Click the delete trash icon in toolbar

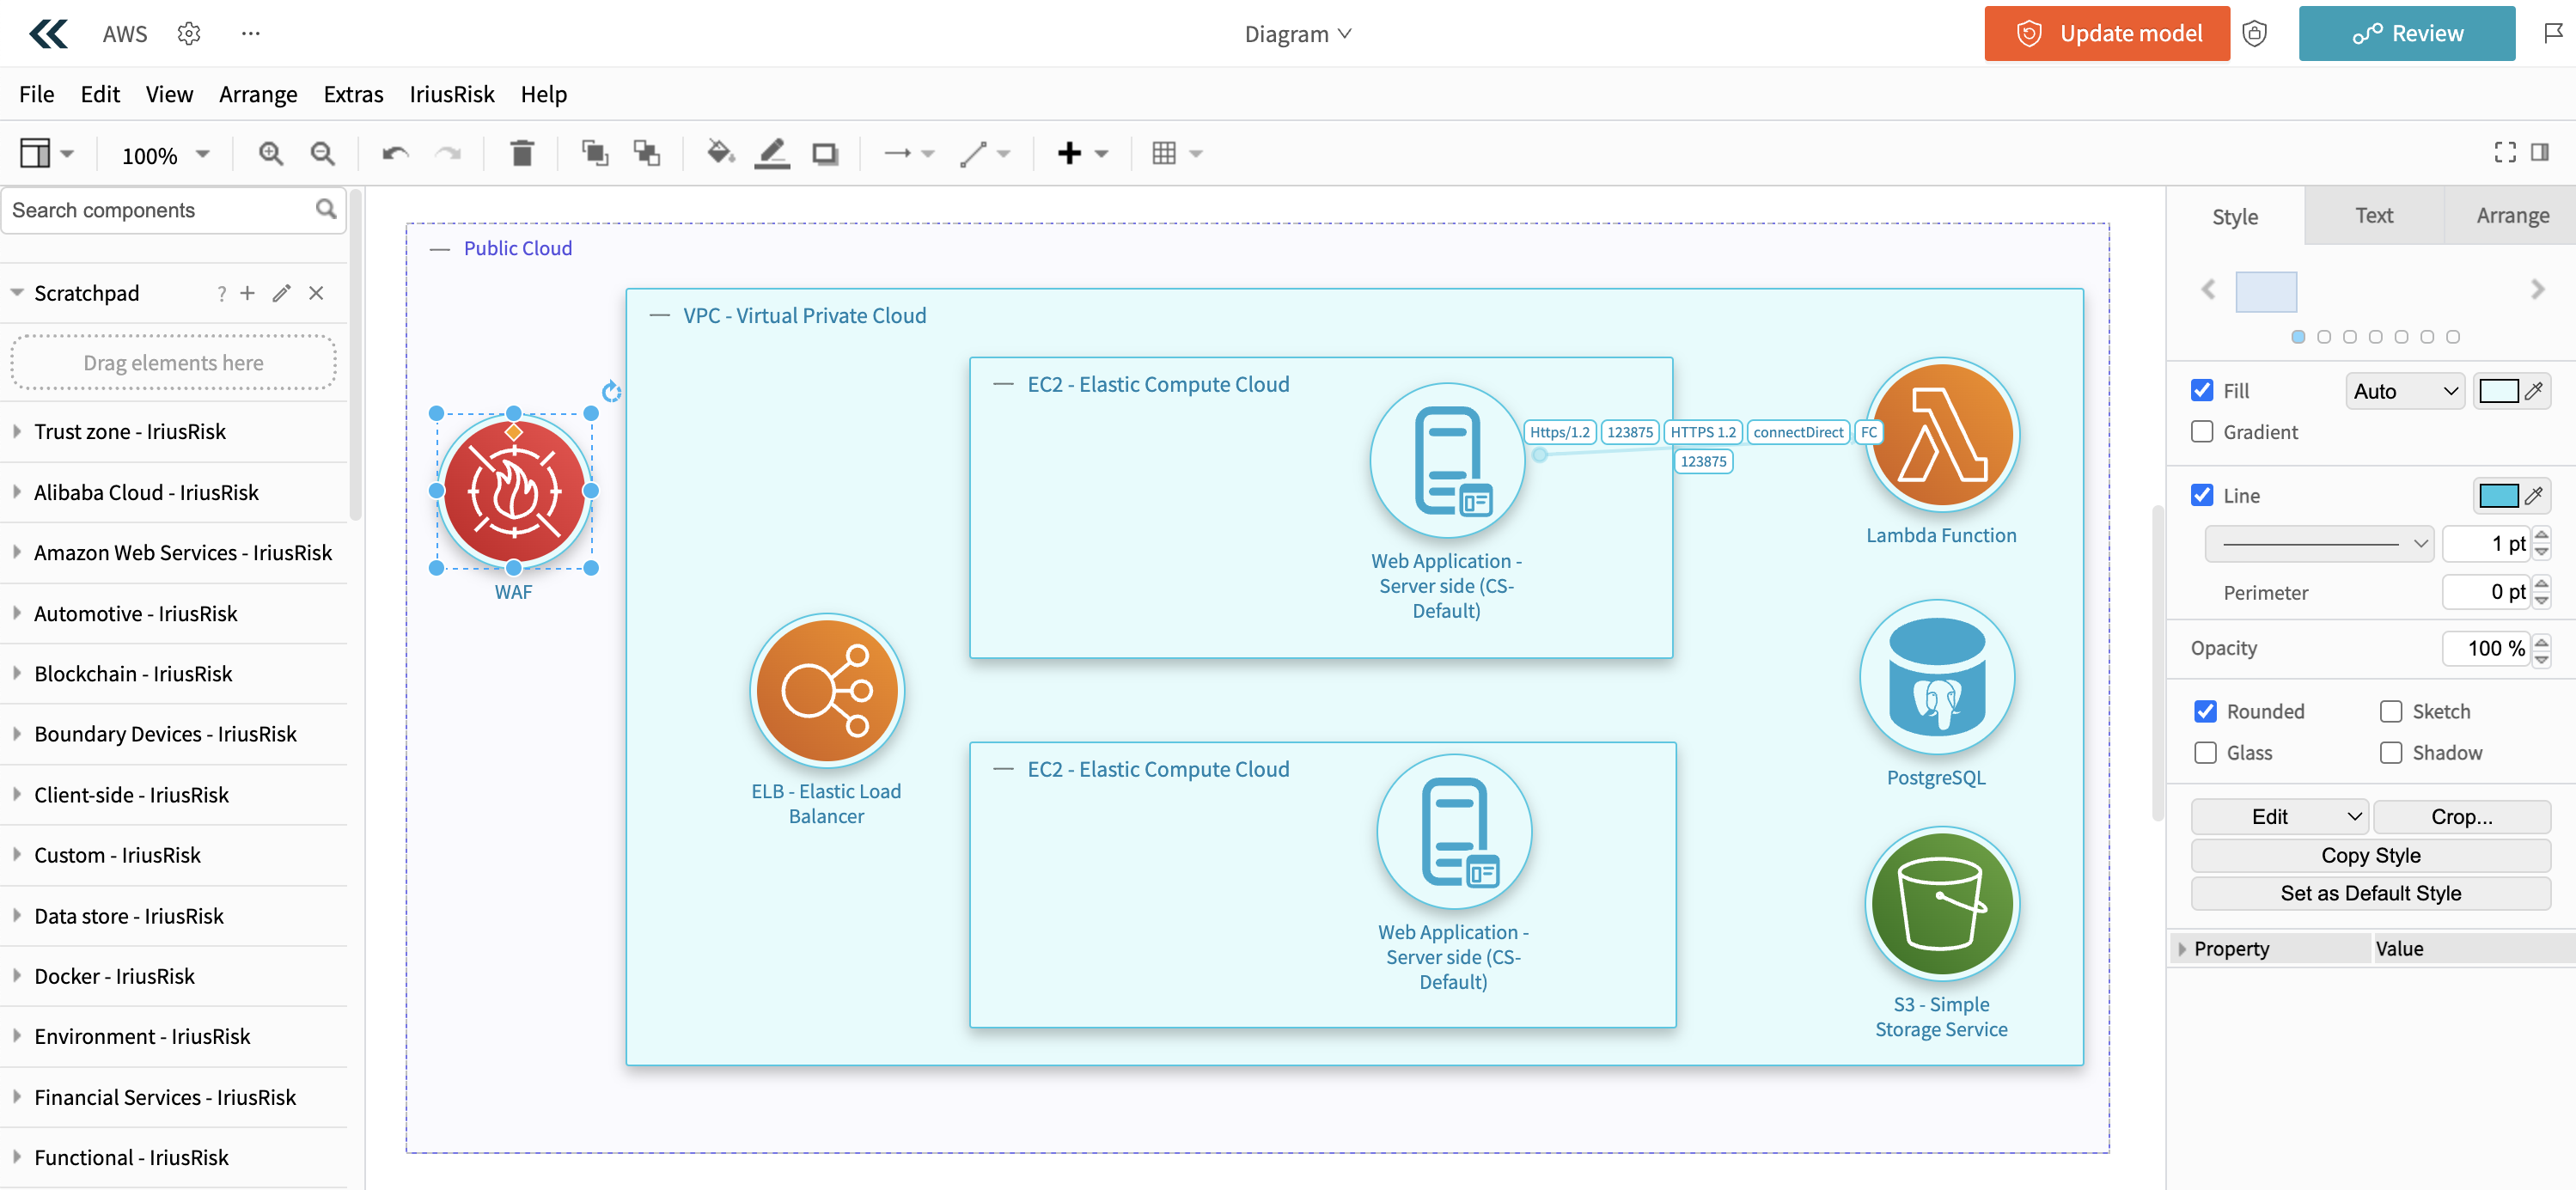coord(521,153)
